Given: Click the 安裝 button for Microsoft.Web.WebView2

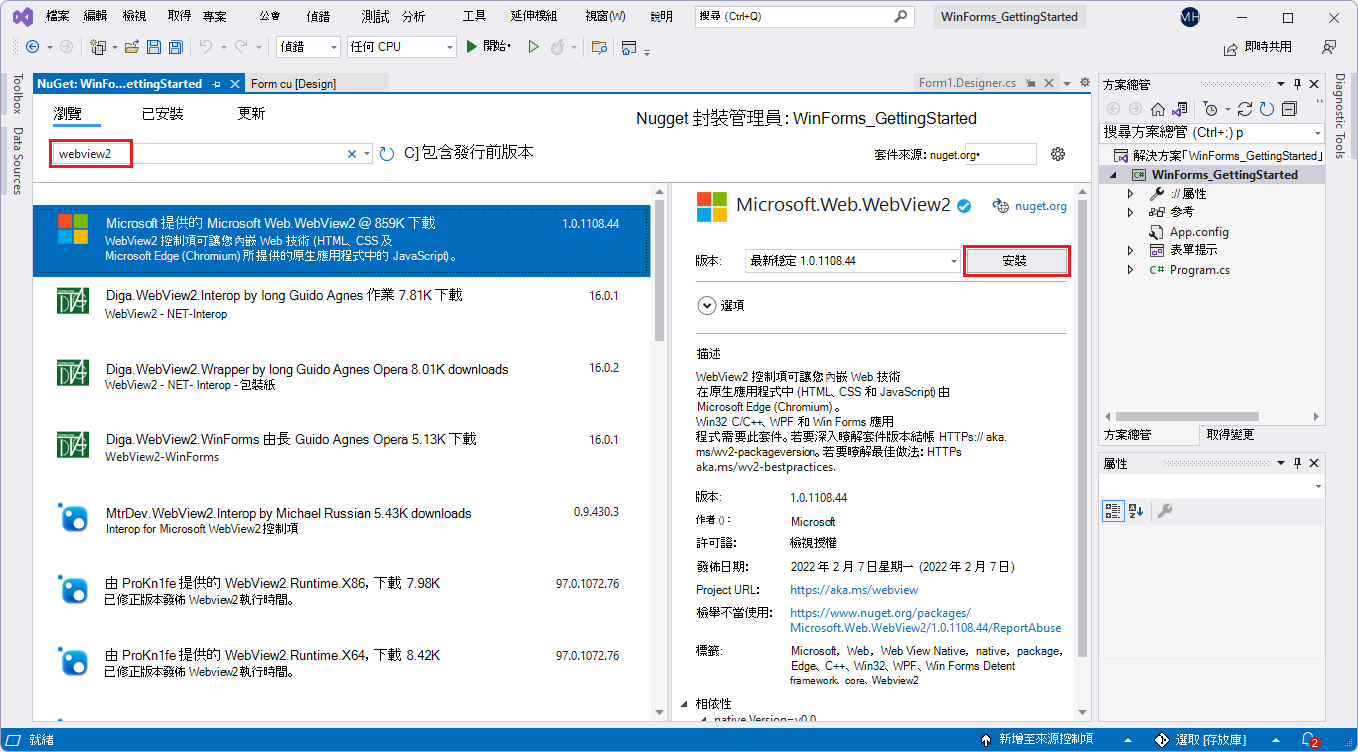Looking at the screenshot, I should click(x=1017, y=260).
